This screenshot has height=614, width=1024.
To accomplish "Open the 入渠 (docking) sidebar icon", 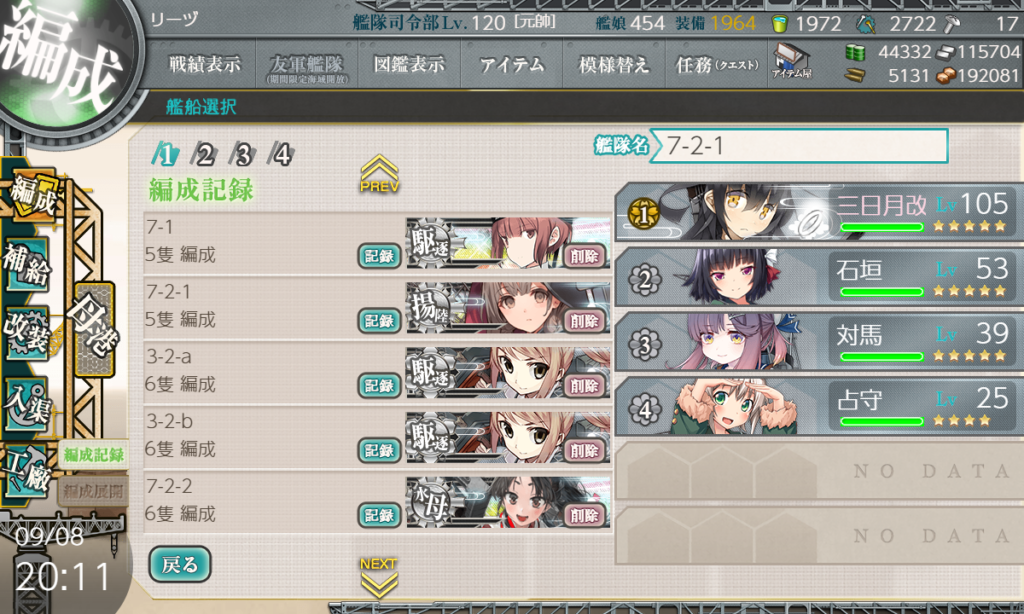I will 27,404.
